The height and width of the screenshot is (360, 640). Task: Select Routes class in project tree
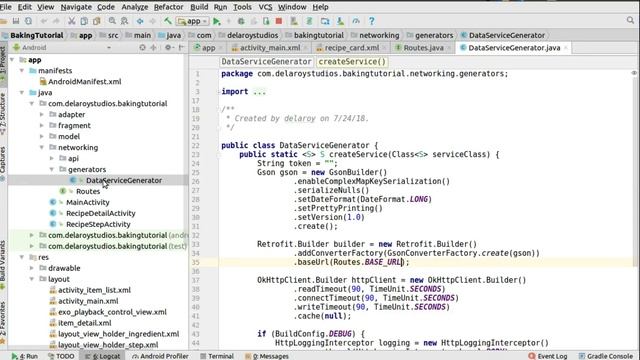88,191
